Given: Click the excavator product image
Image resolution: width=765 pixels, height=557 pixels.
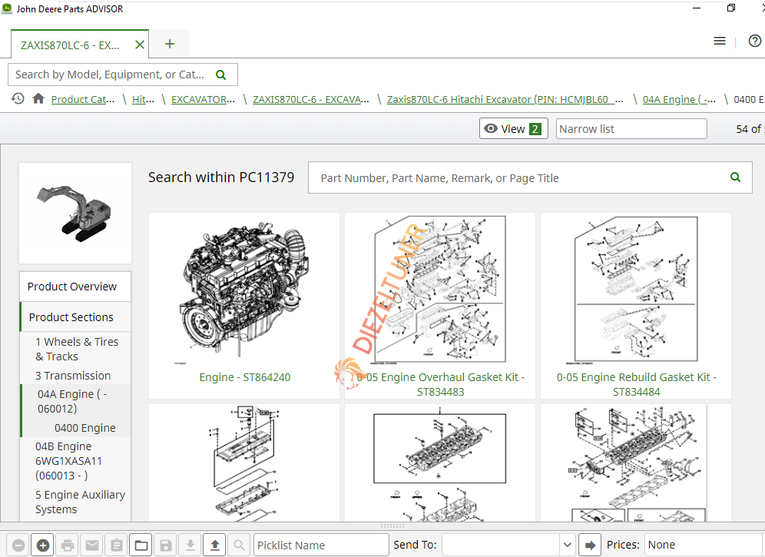Looking at the screenshot, I should point(75,214).
